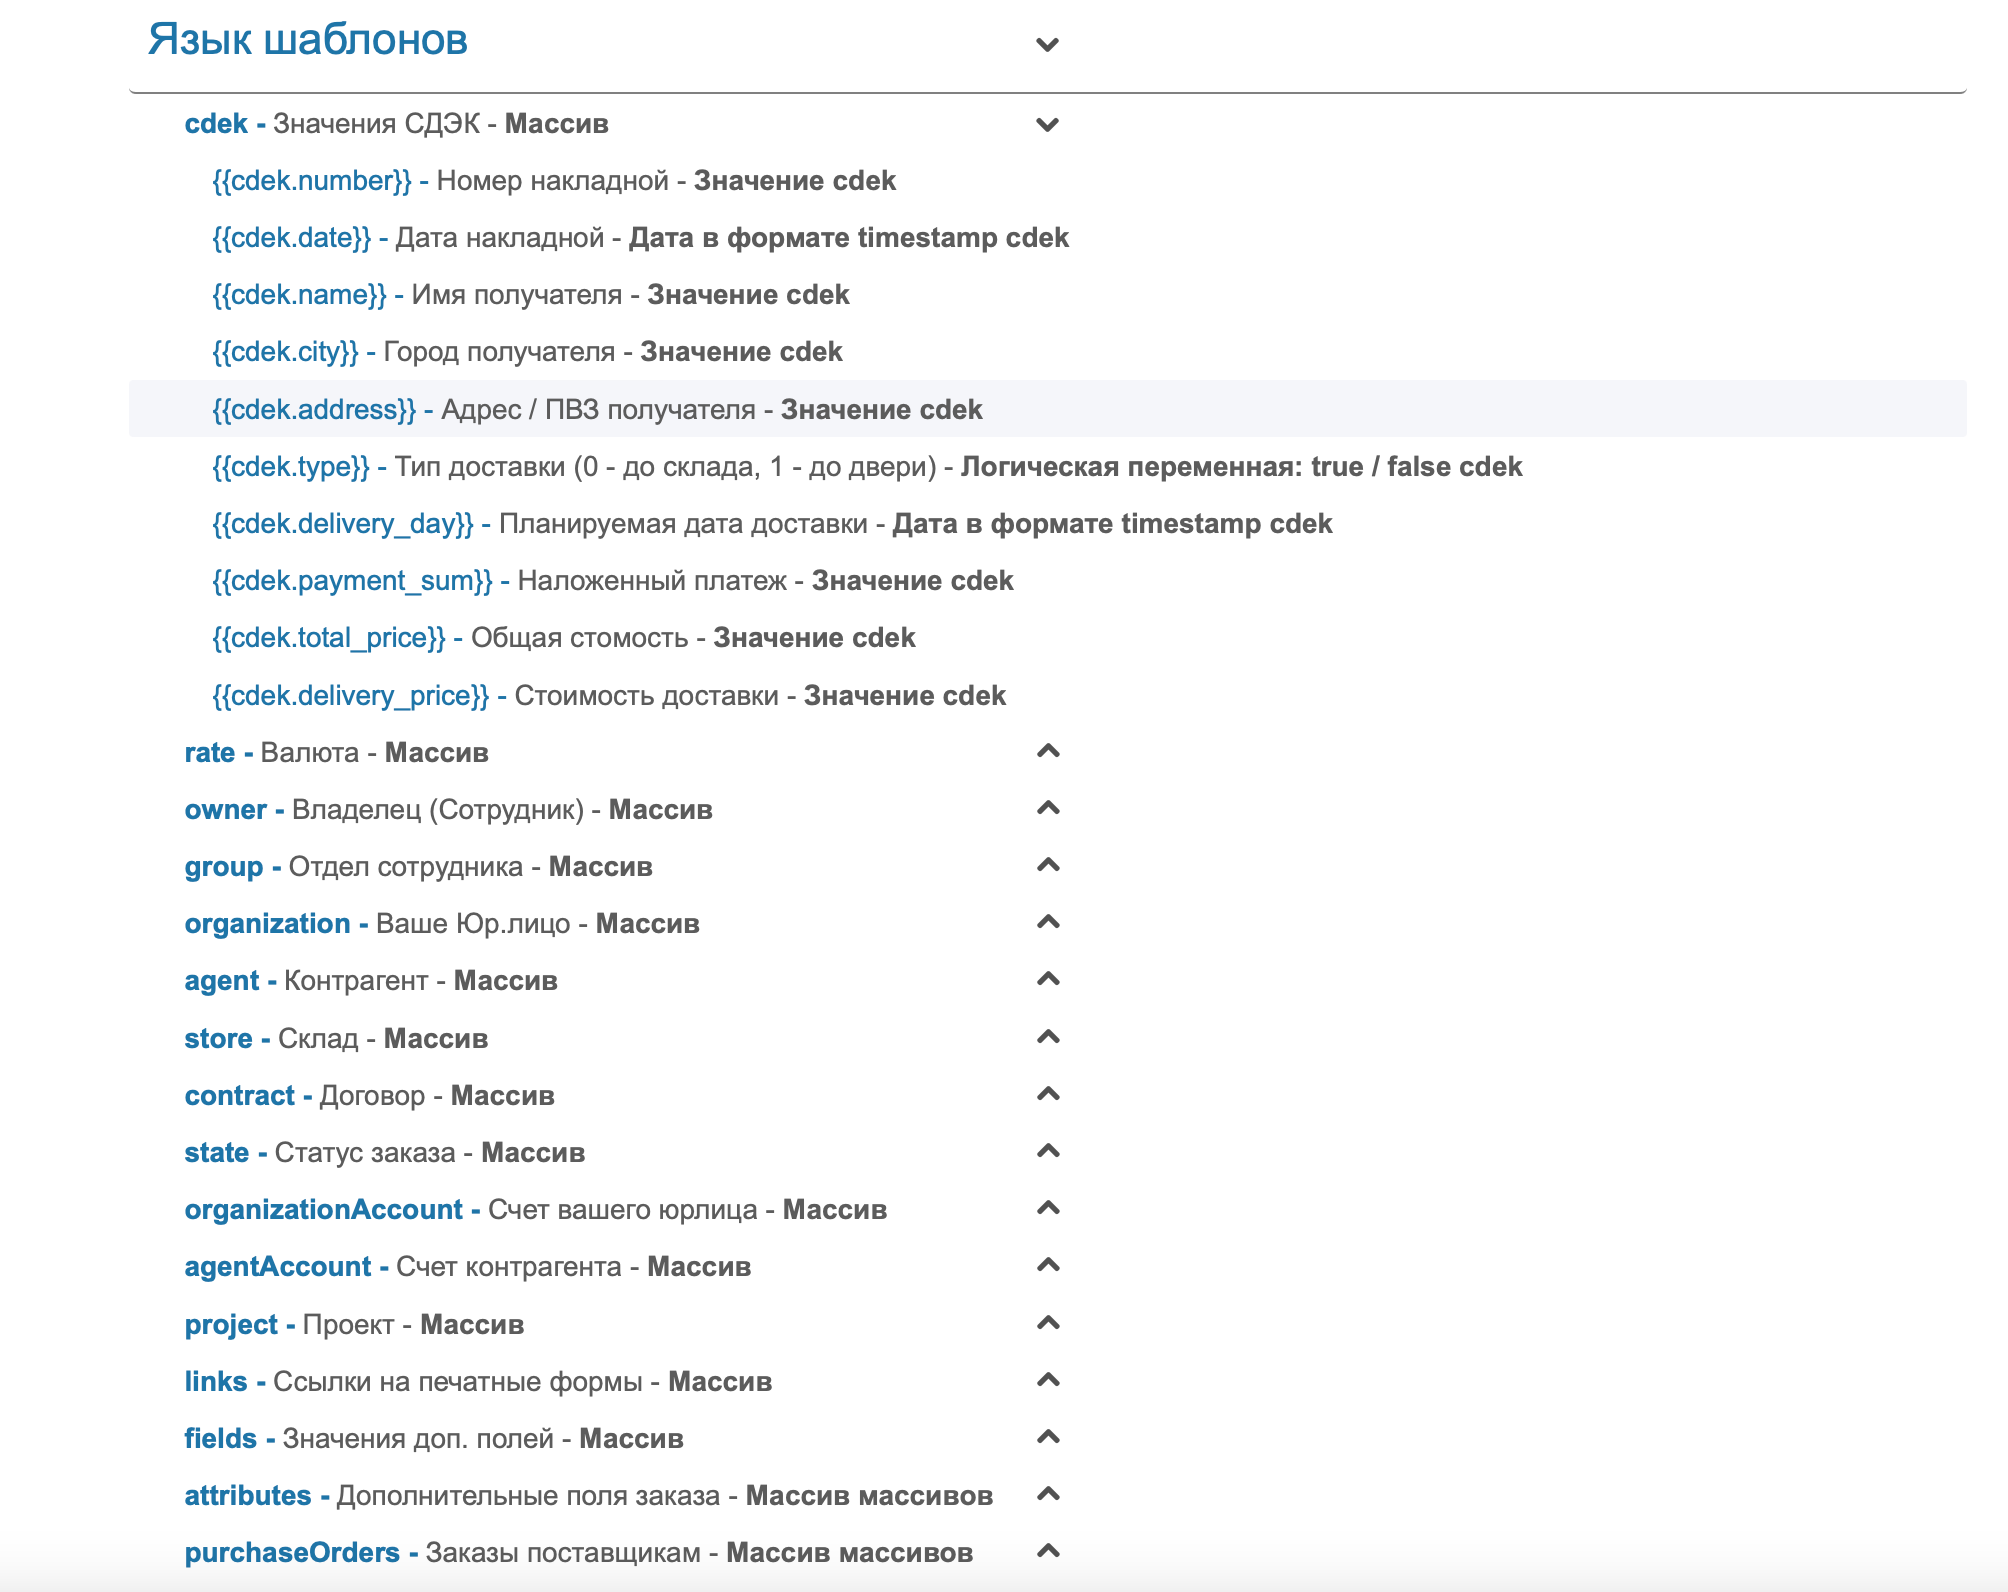Click the {{cdek.delivery_day}} variable link

342,524
